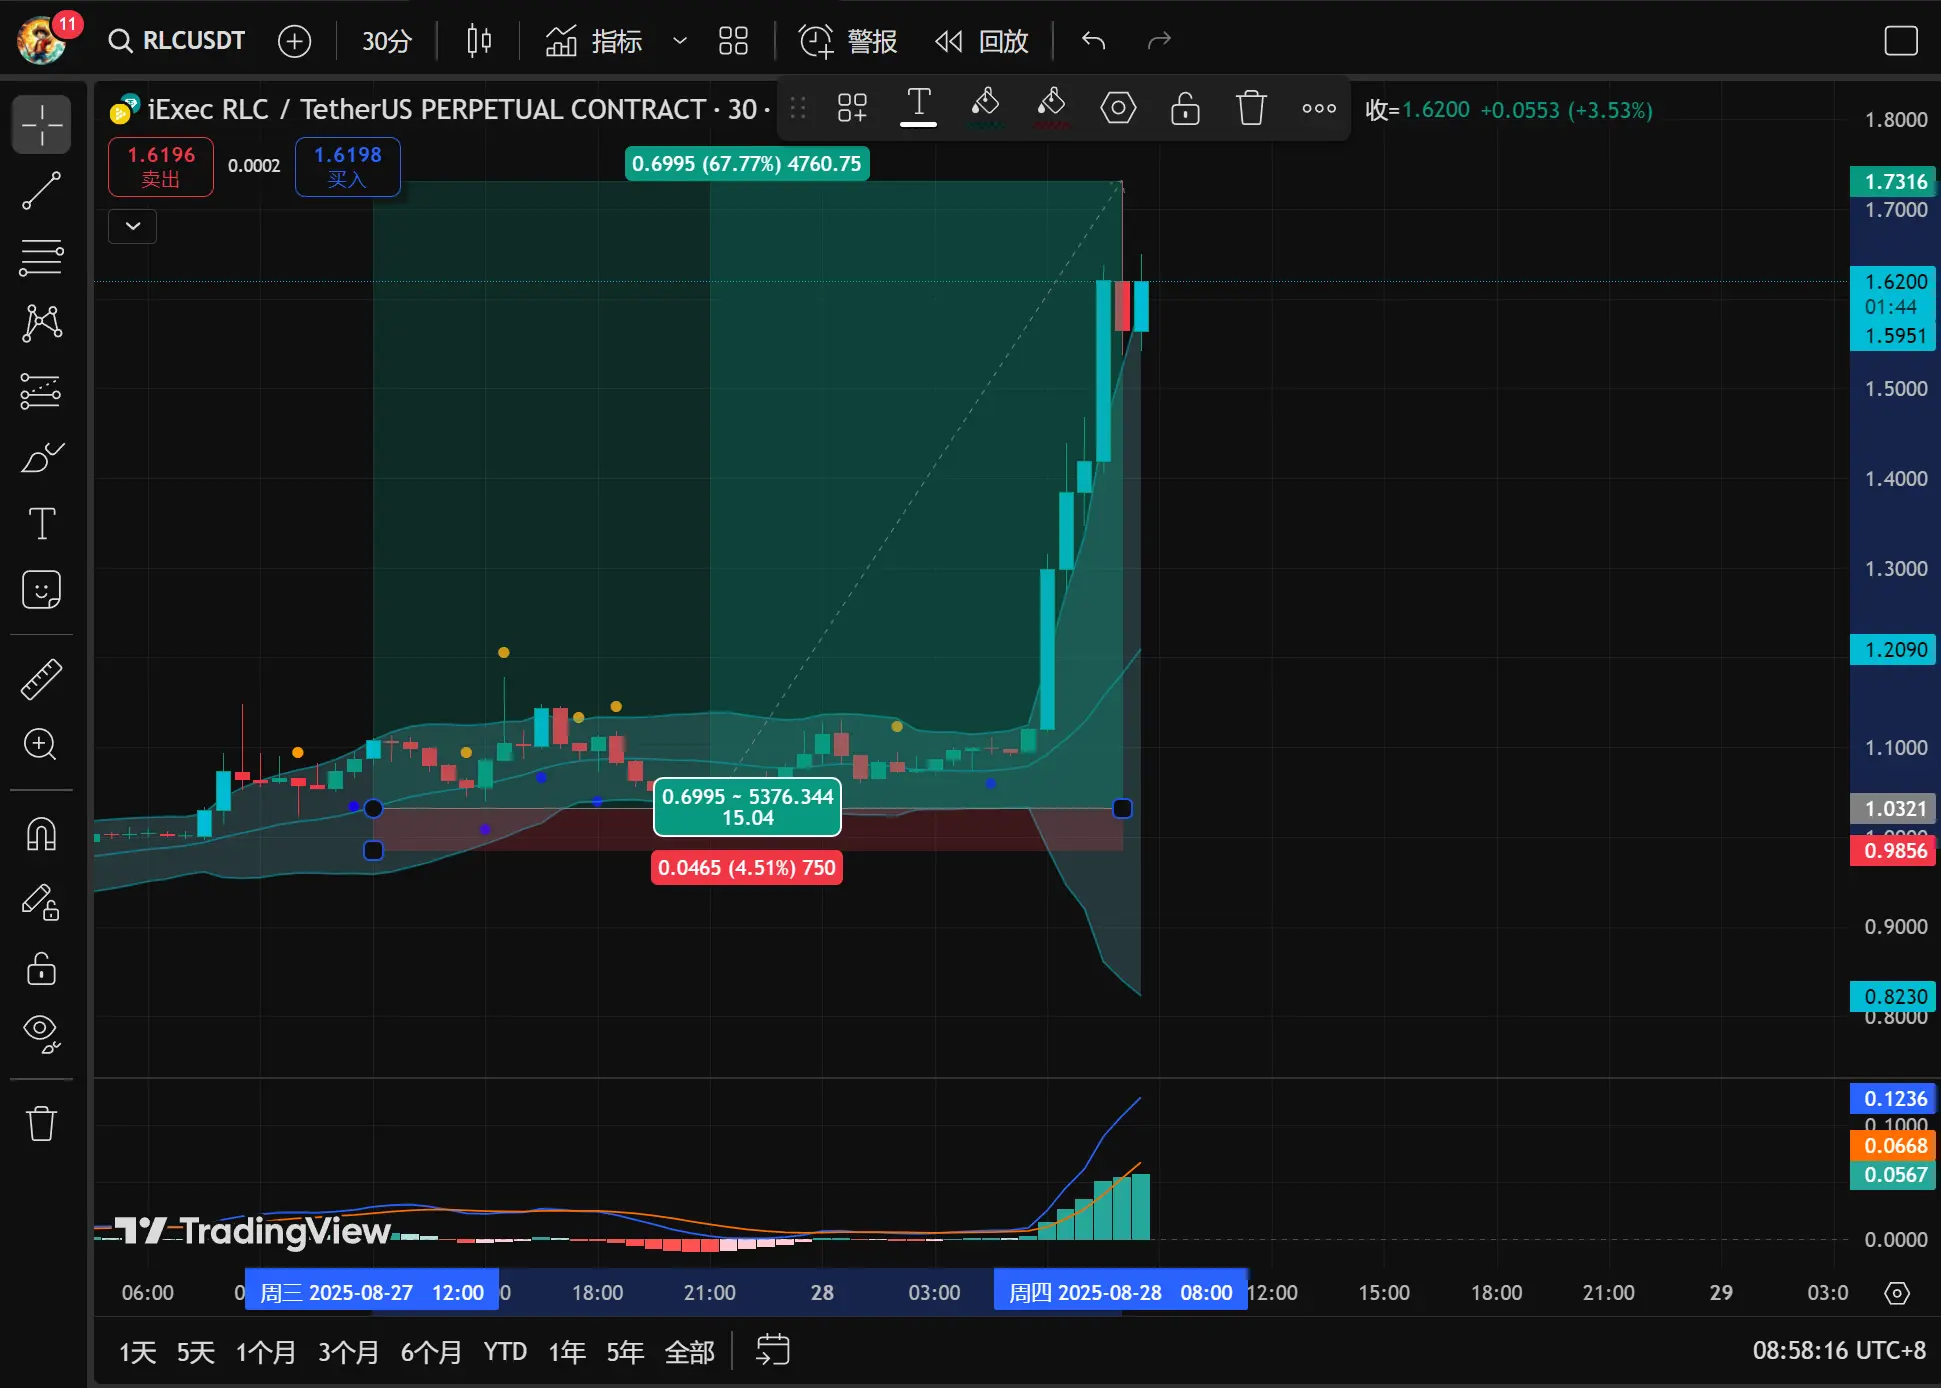Change stop zone background color
The width and height of the screenshot is (1941, 1388).
[1051, 108]
